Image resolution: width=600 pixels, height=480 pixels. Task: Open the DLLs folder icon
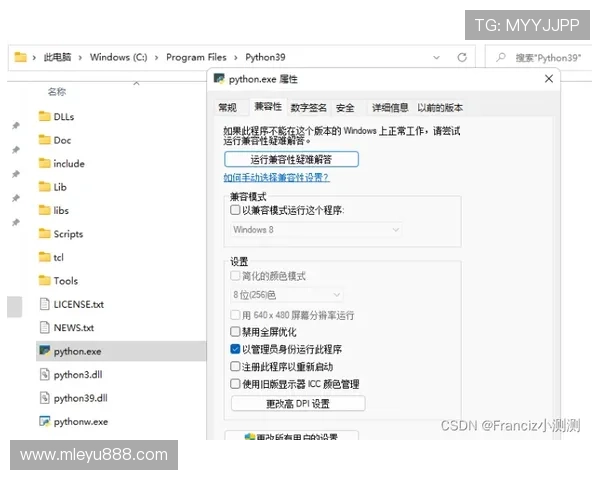click(45, 116)
